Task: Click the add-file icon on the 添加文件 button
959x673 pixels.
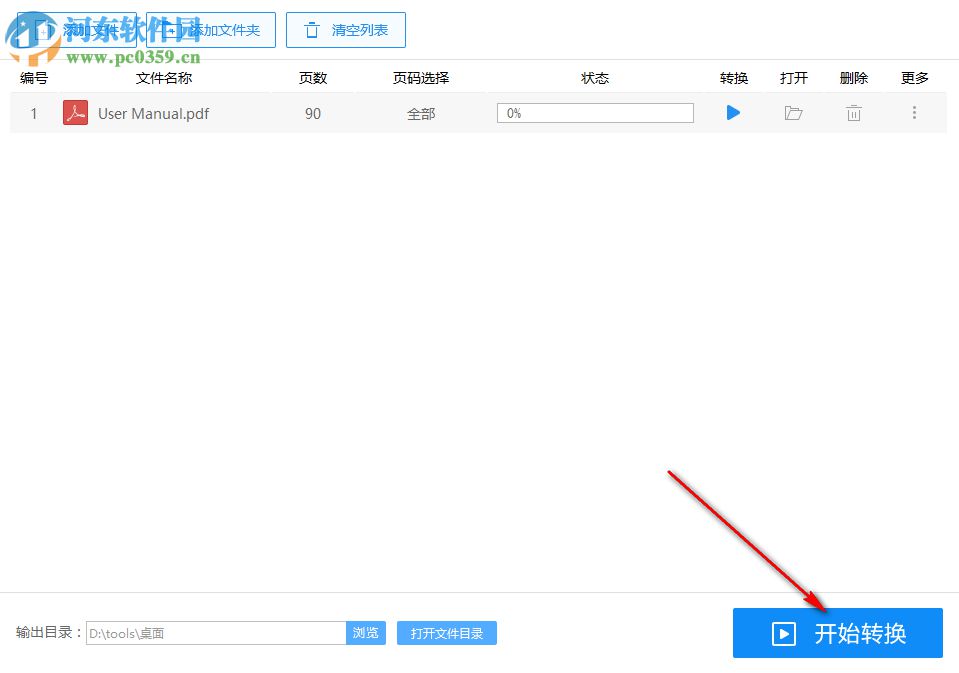Action: (45, 30)
